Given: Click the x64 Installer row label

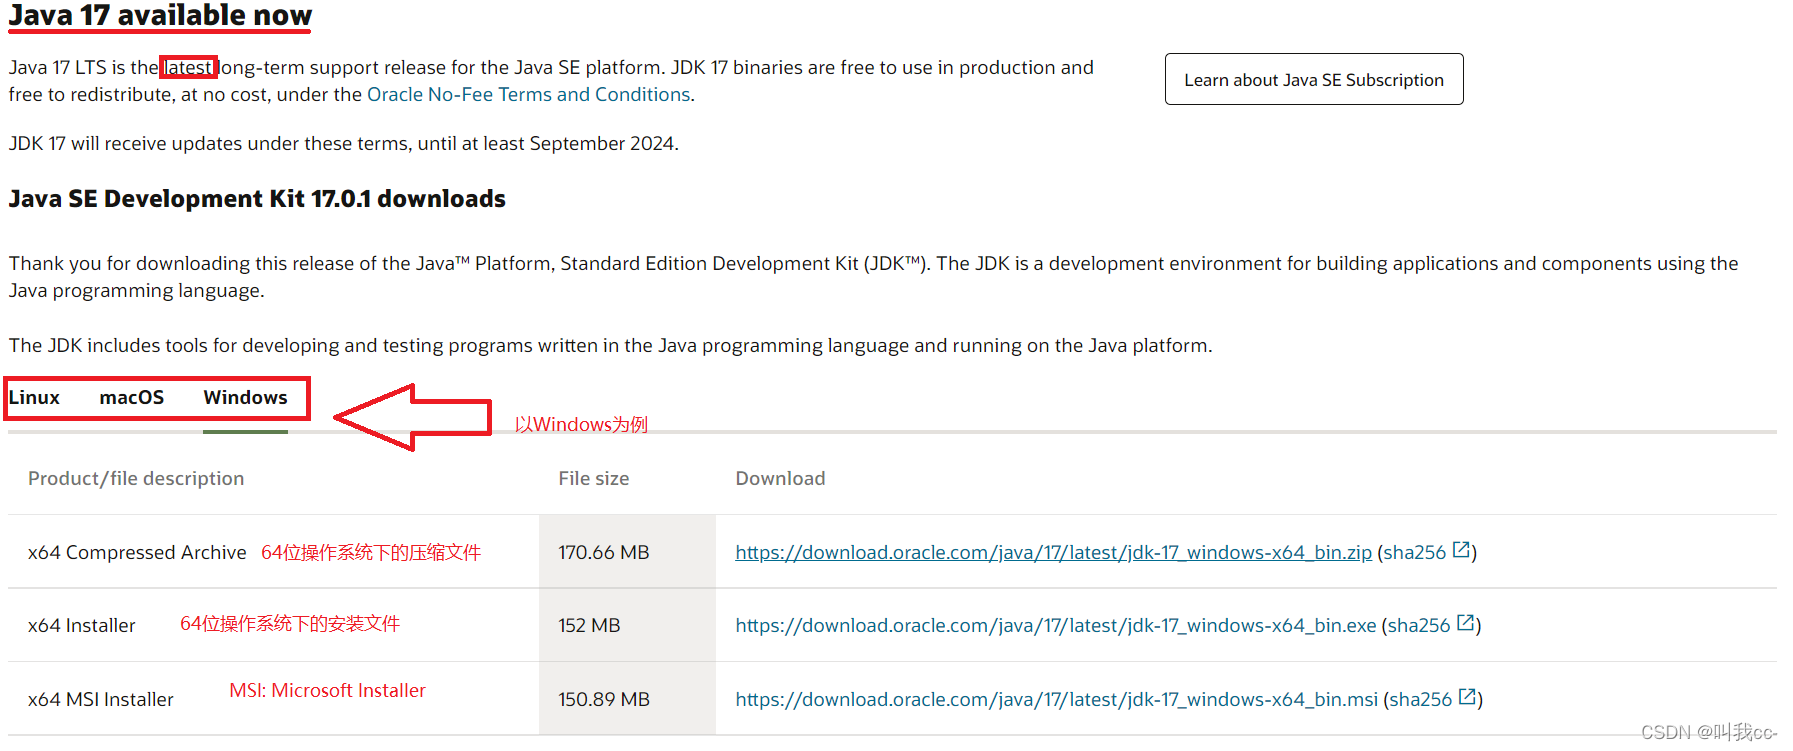Looking at the screenshot, I should [81, 625].
